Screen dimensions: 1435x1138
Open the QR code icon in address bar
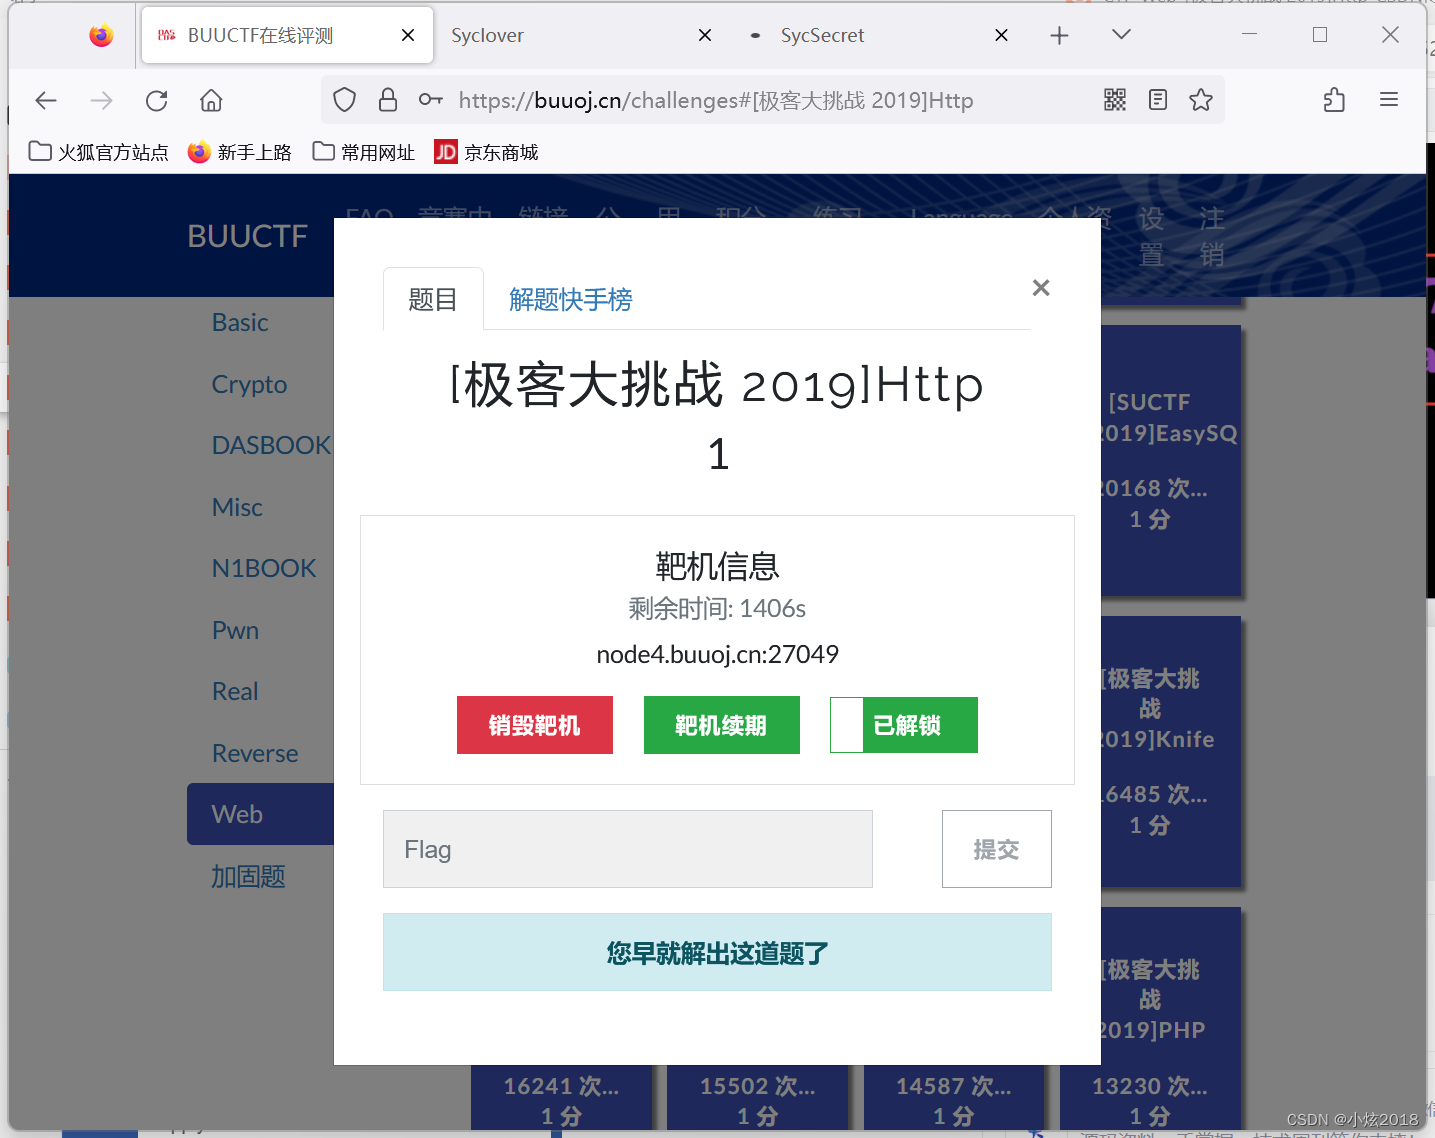(x=1115, y=100)
